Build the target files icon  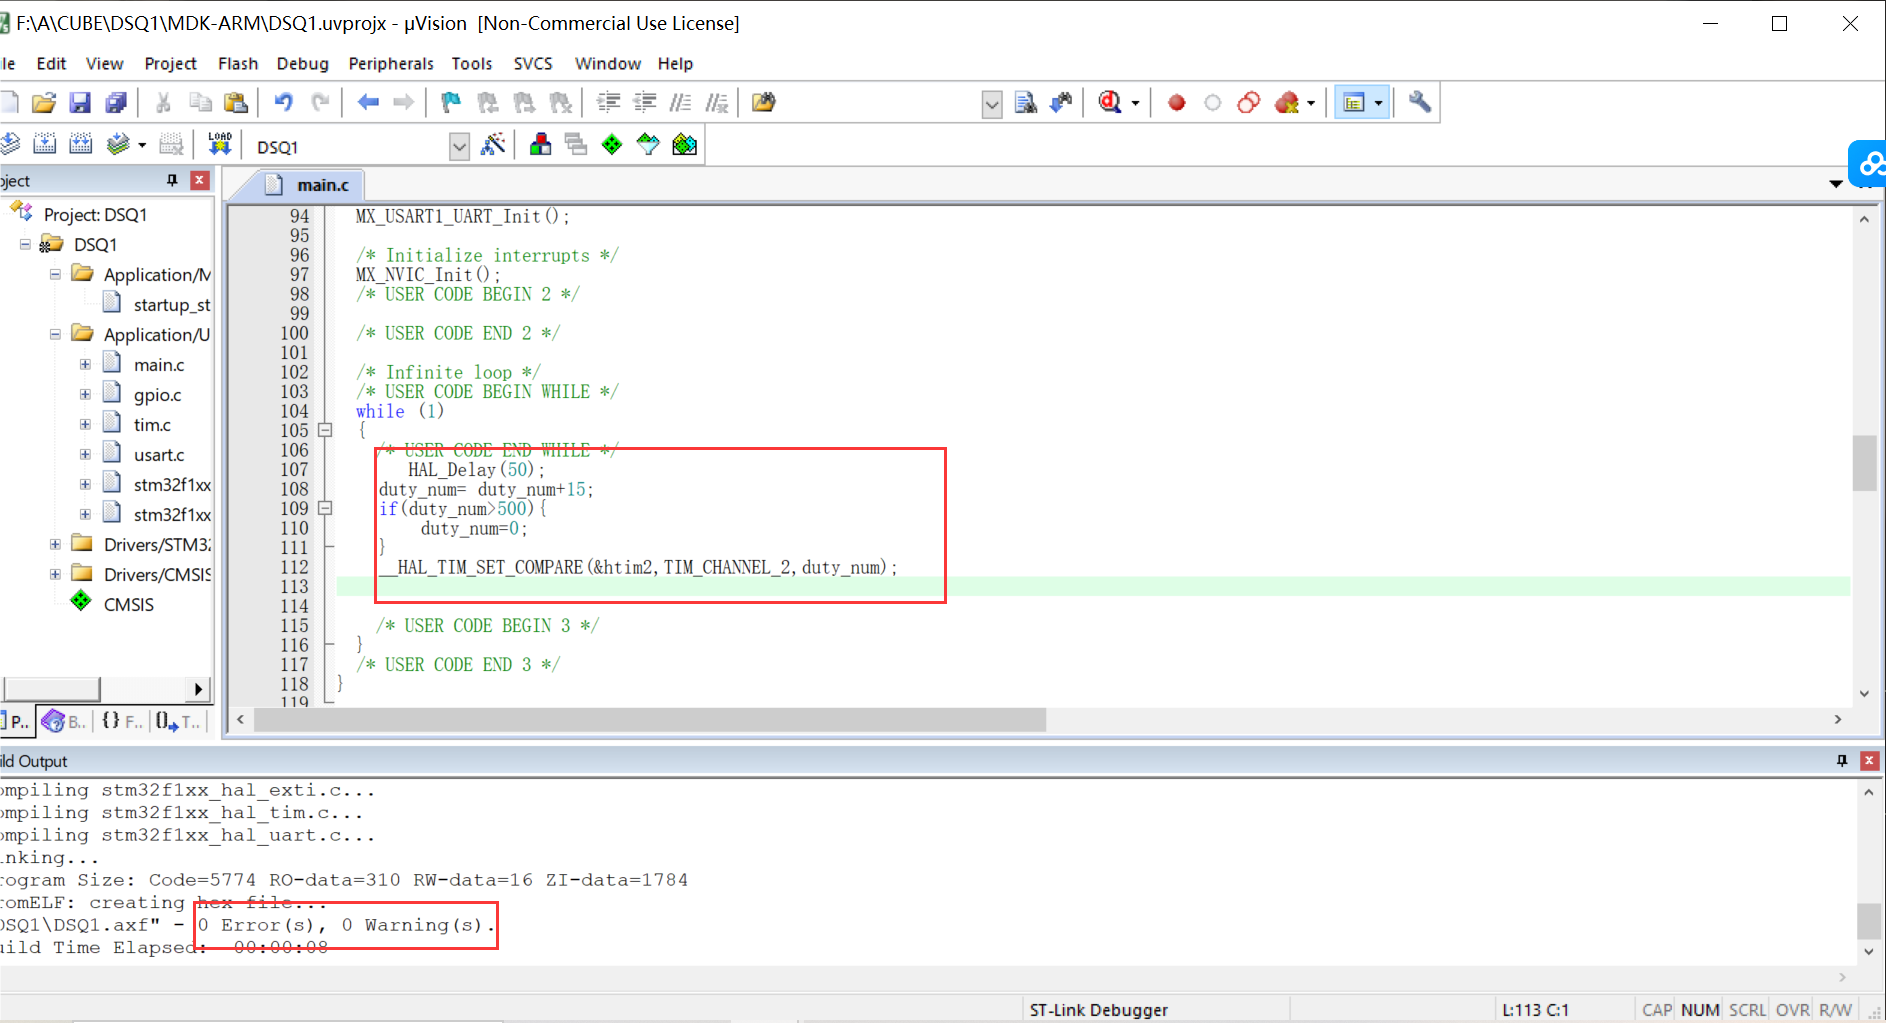coord(44,145)
